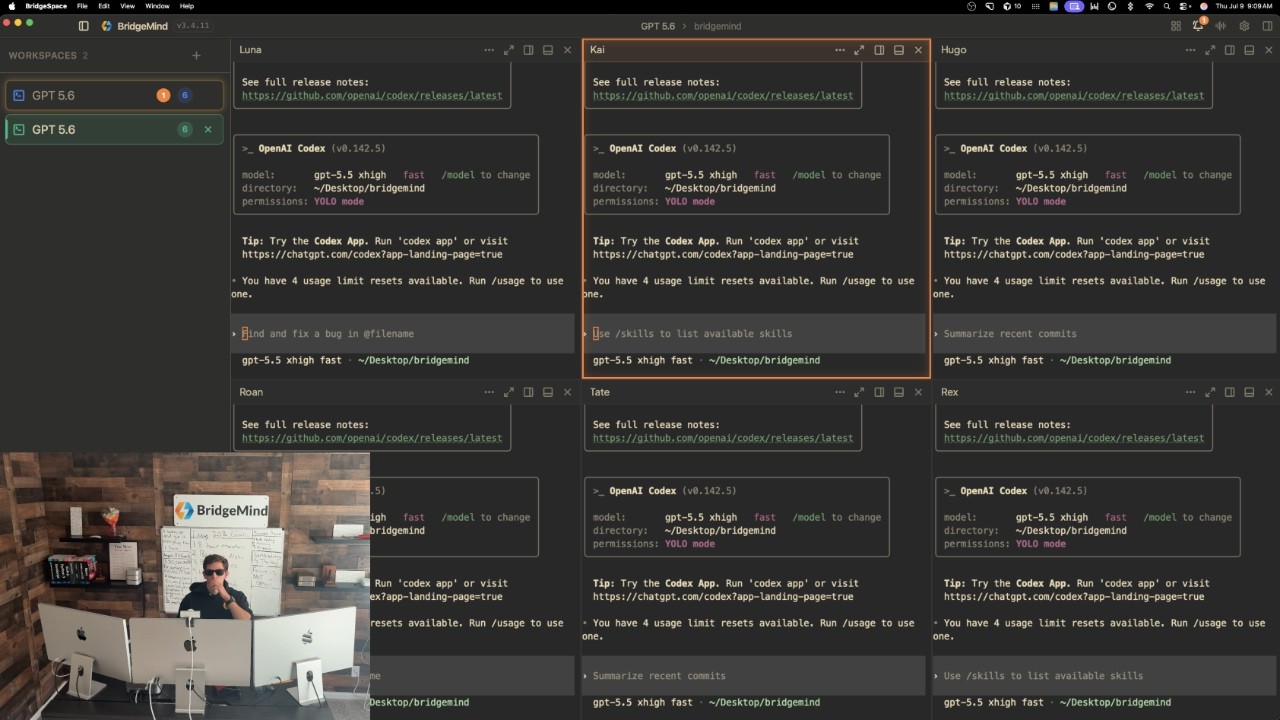Focus Hugo prompt 'Summarize recent commits' input
The height and width of the screenshot is (720, 1280).
click(1105, 334)
